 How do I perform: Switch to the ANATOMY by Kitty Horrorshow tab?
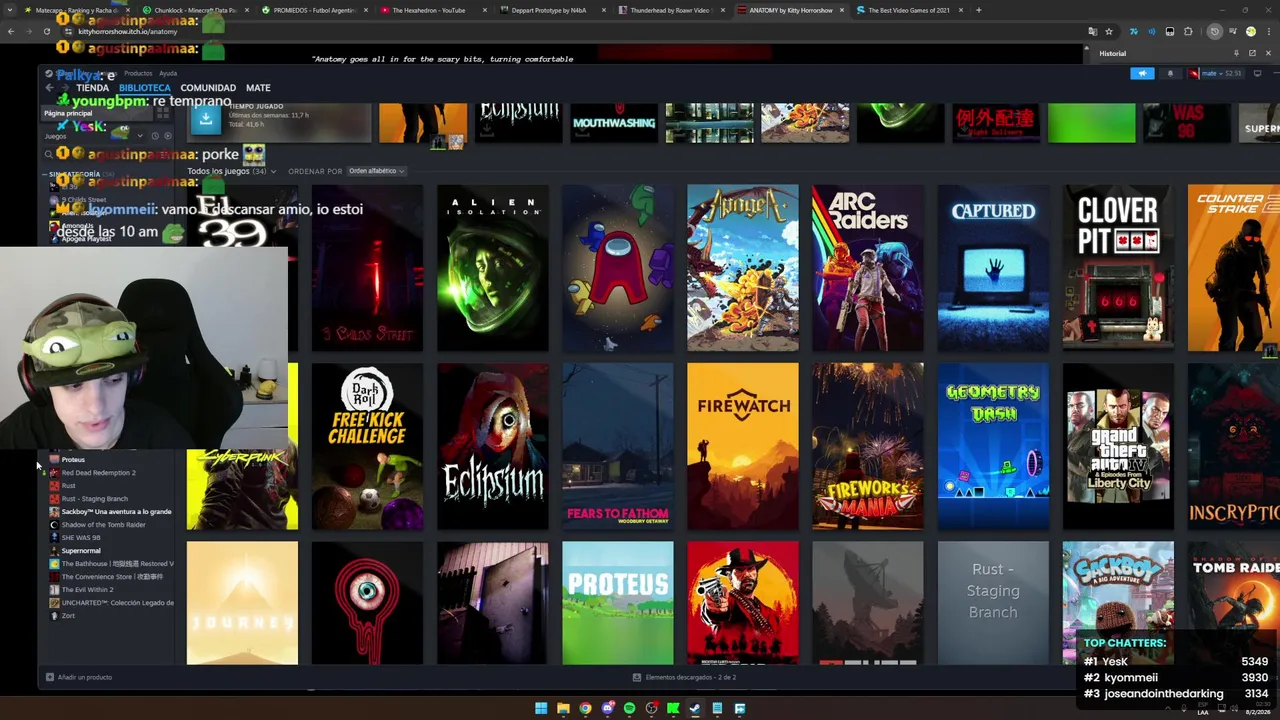[x=790, y=10]
